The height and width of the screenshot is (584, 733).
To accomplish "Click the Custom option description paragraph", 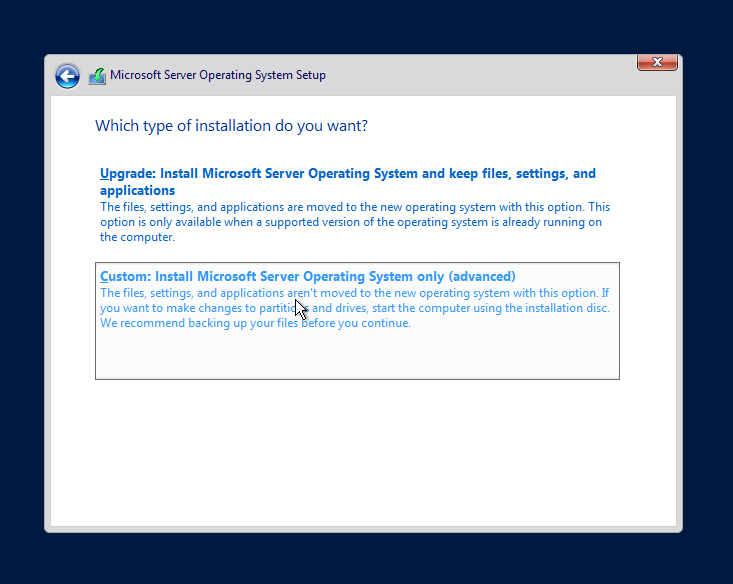I will (x=355, y=308).
